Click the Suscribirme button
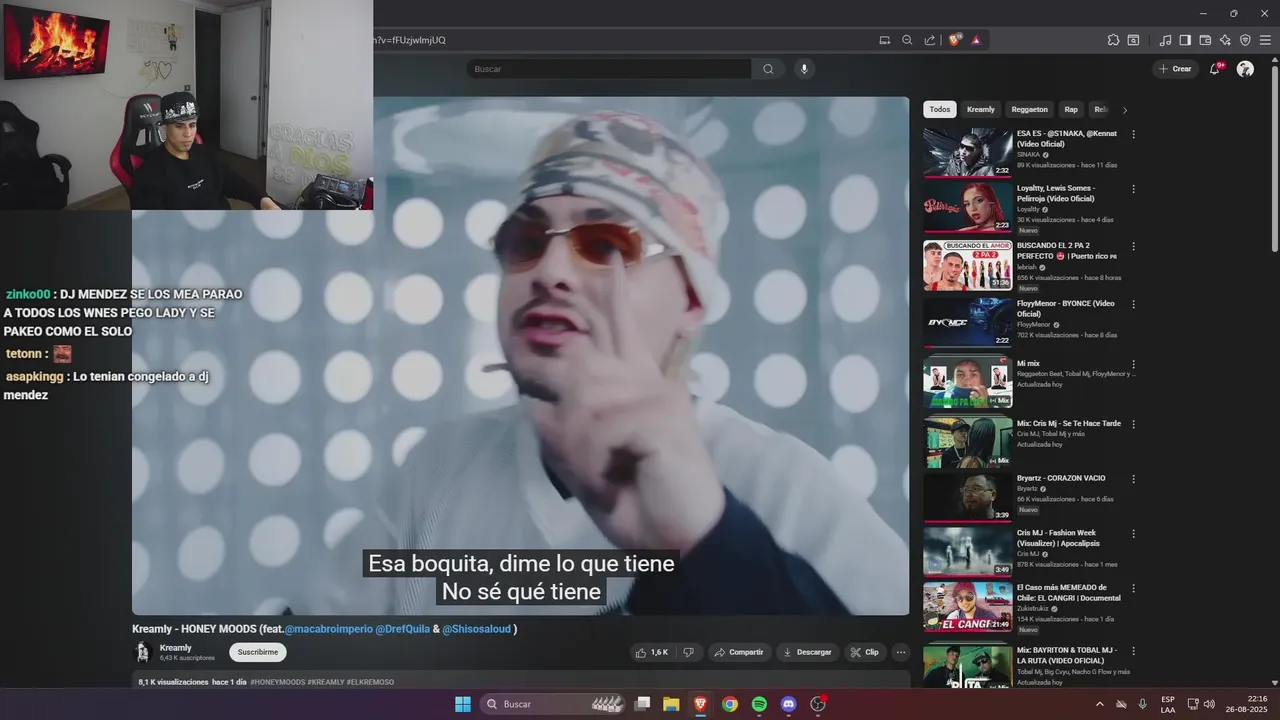This screenshot has width=1280, height=720. click(x=258, y=652)
